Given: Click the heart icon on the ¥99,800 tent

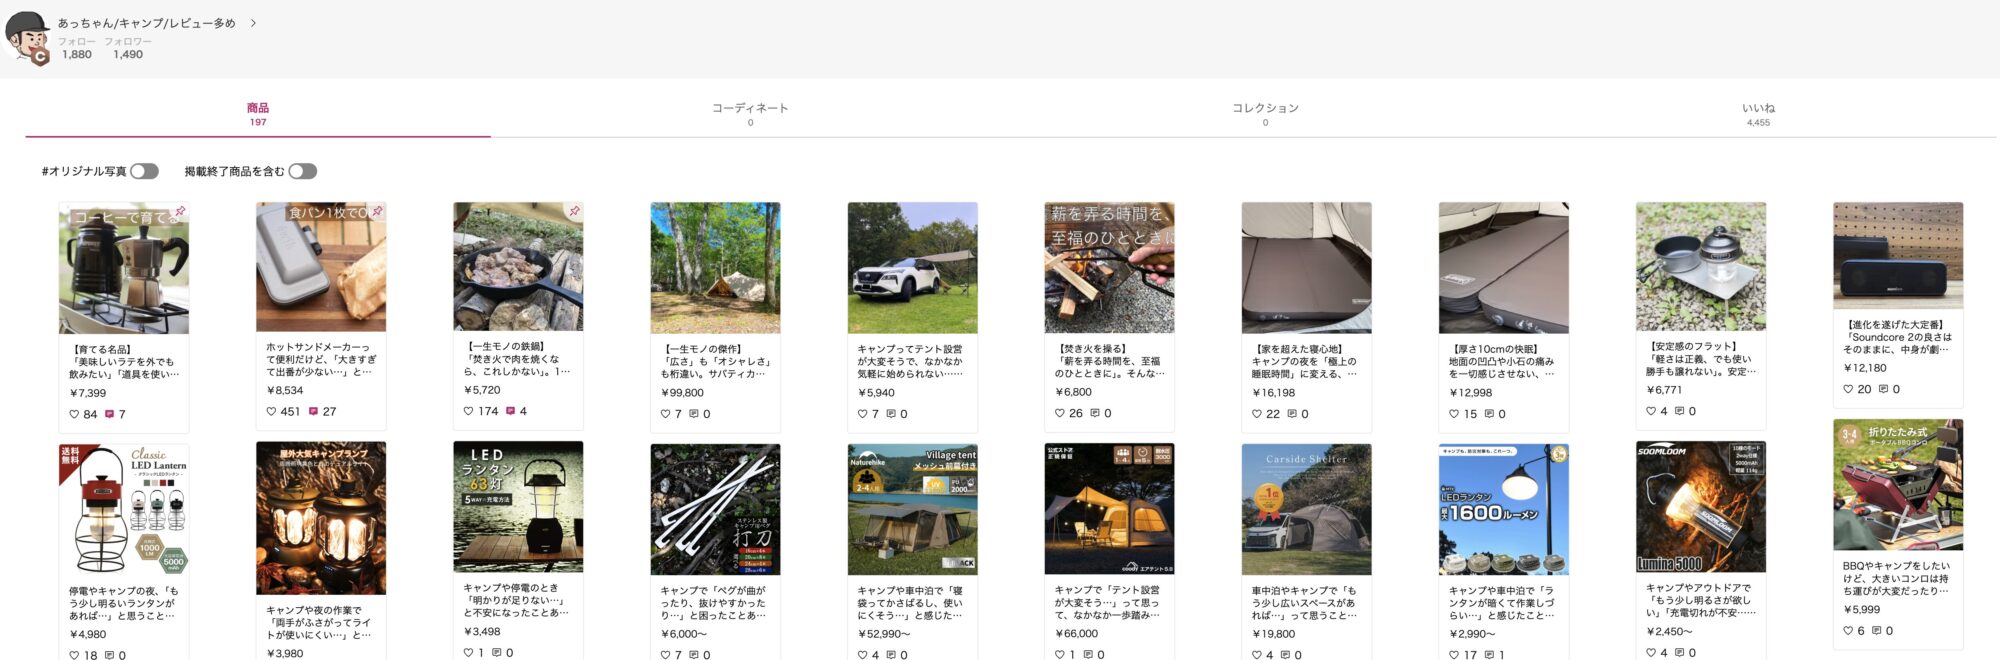Looking at the screenshot, I should [x=665, y=414].
